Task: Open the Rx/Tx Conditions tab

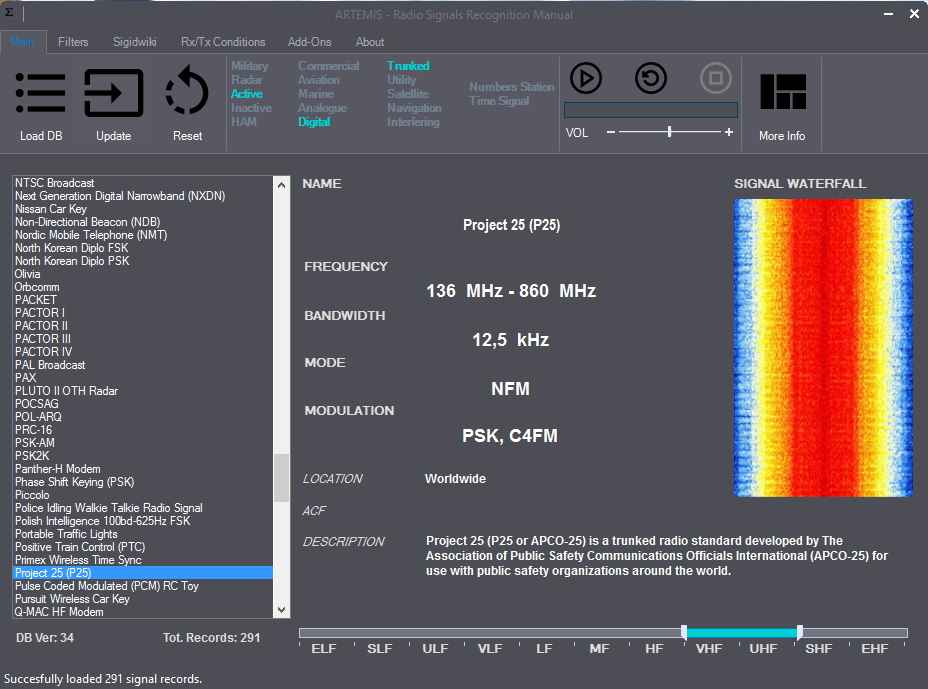Action: click(223, 42)
